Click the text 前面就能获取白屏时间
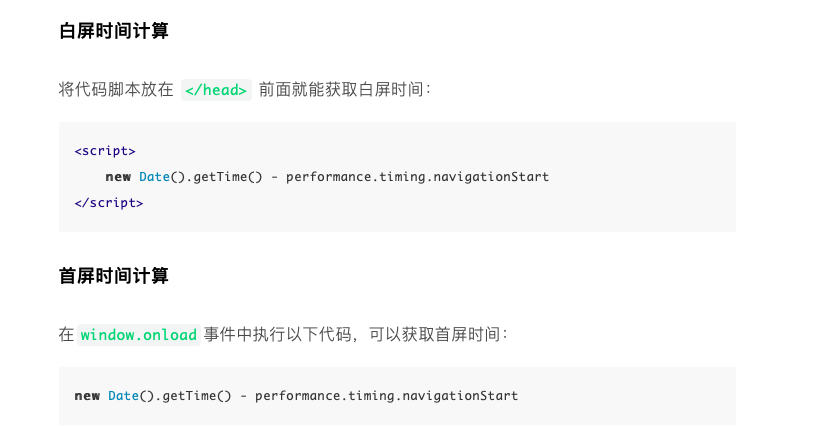 pyautogui.click(x=341, y=89)
